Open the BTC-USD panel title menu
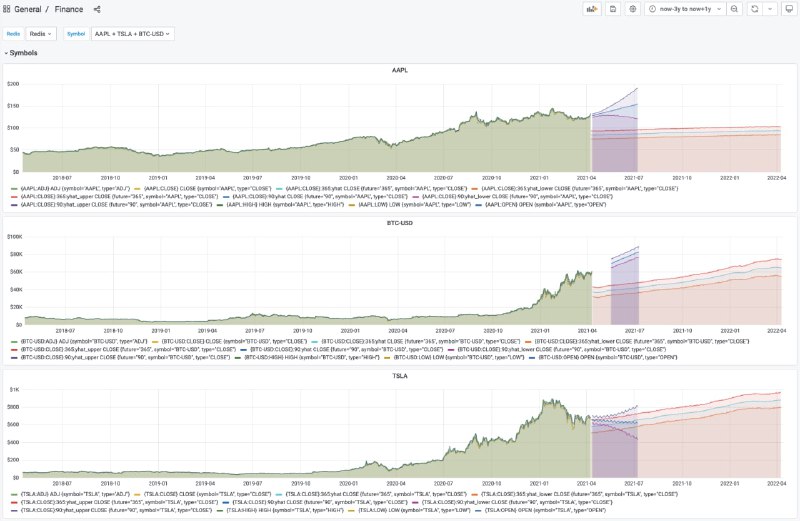Viewport: 800px width, 521px height. [399, 223]
